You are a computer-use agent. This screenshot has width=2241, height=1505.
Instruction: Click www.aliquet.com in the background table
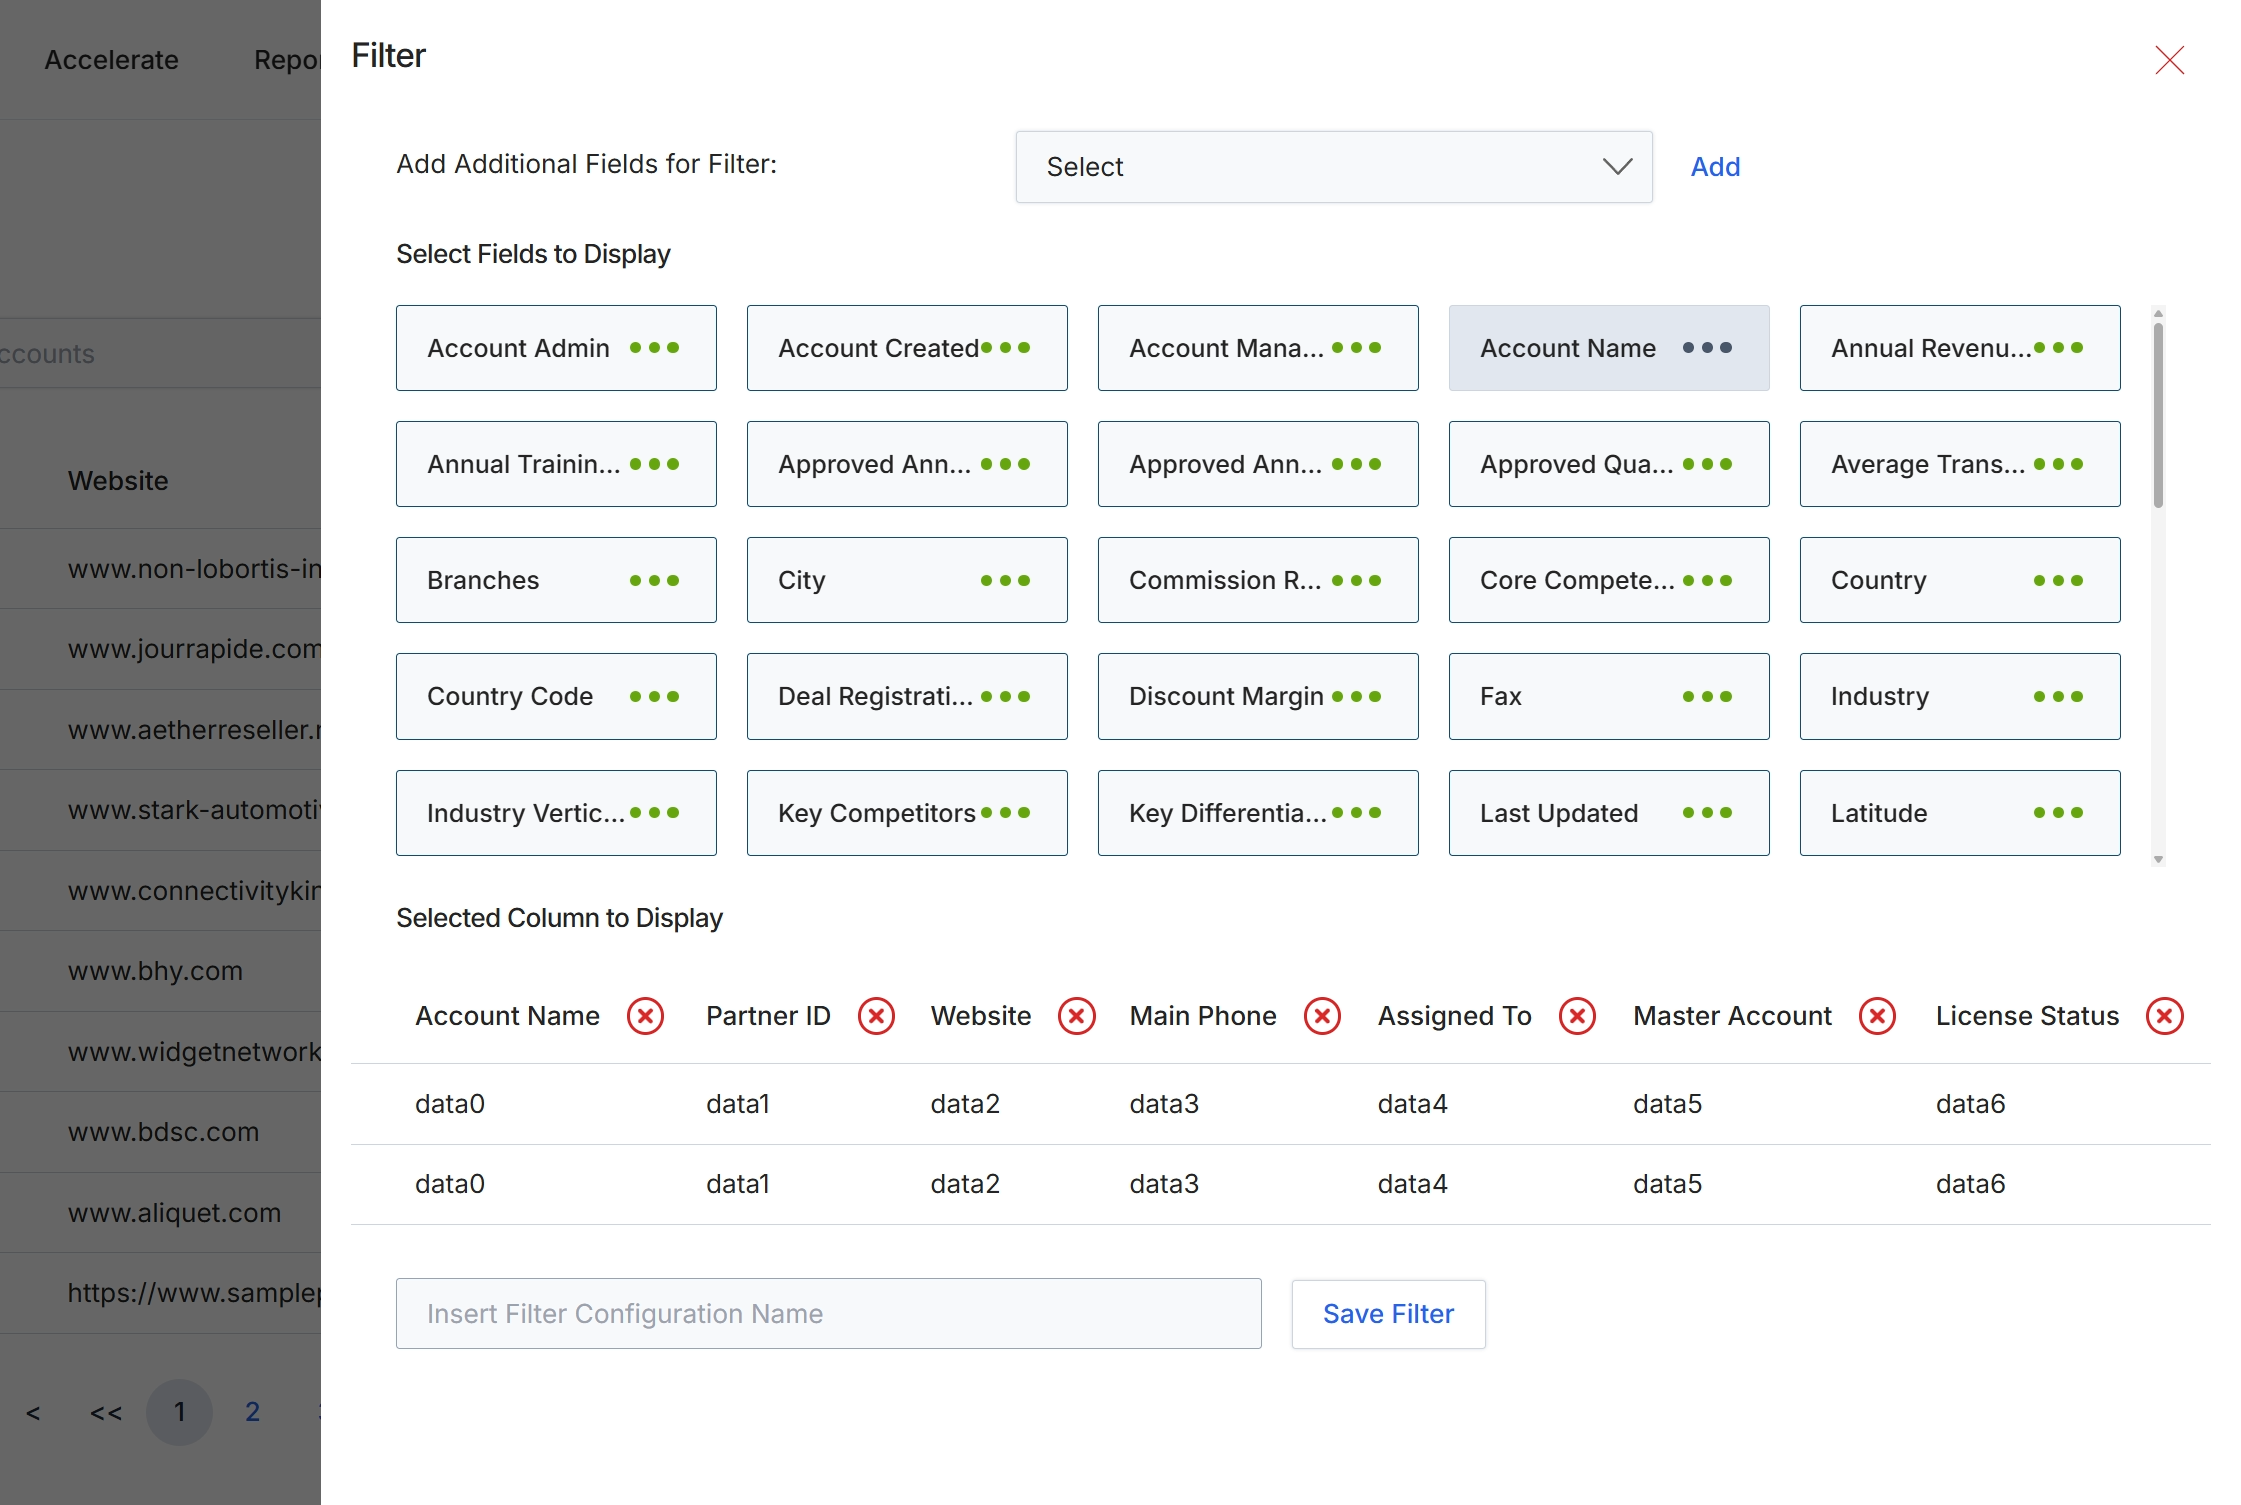pos(174,1213)
